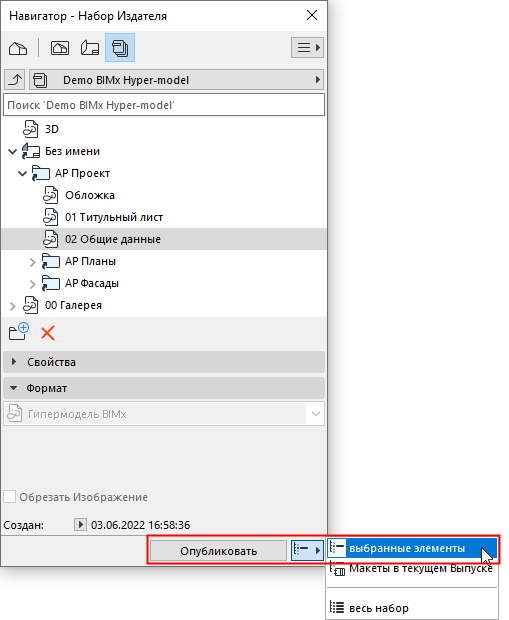Image resolution: width=509 pixels, height=620 pixels.
Task: Open the 'Гипермодель BIMx' format dropdown
Action: pos(164,414)
